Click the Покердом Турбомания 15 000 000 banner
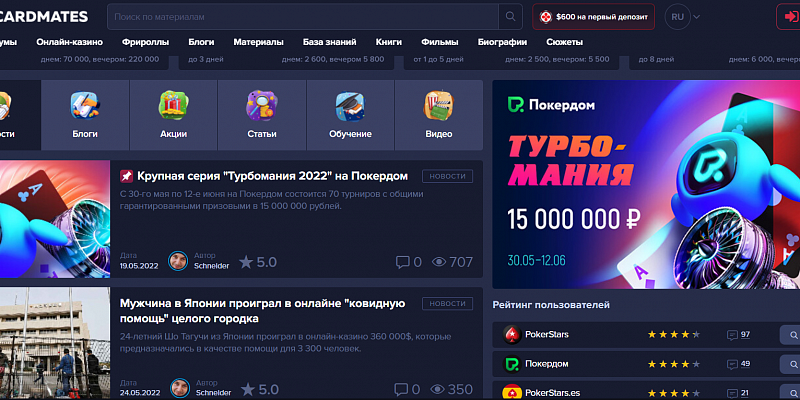Screen dimensions: 800x400 (x=646, y=184)
